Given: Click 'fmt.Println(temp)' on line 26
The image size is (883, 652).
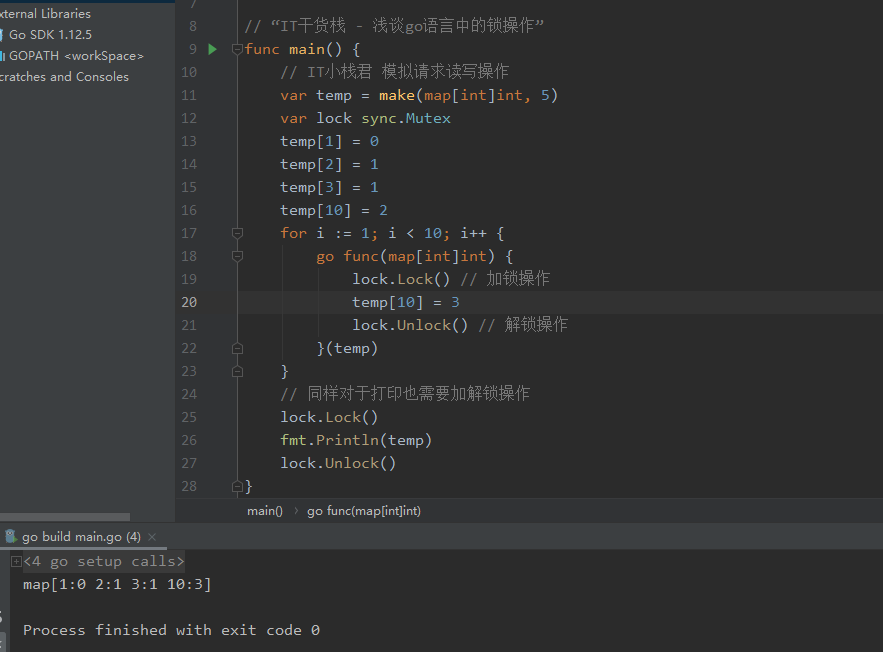Looking at the screenshot, I should coord(356,440).
